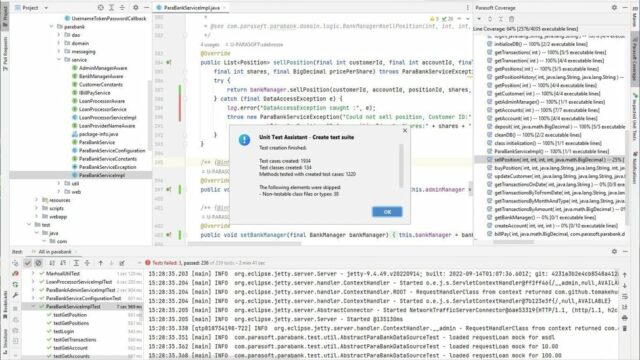
Task: Expand the domain folder
Action: click(x=59, y=43)
